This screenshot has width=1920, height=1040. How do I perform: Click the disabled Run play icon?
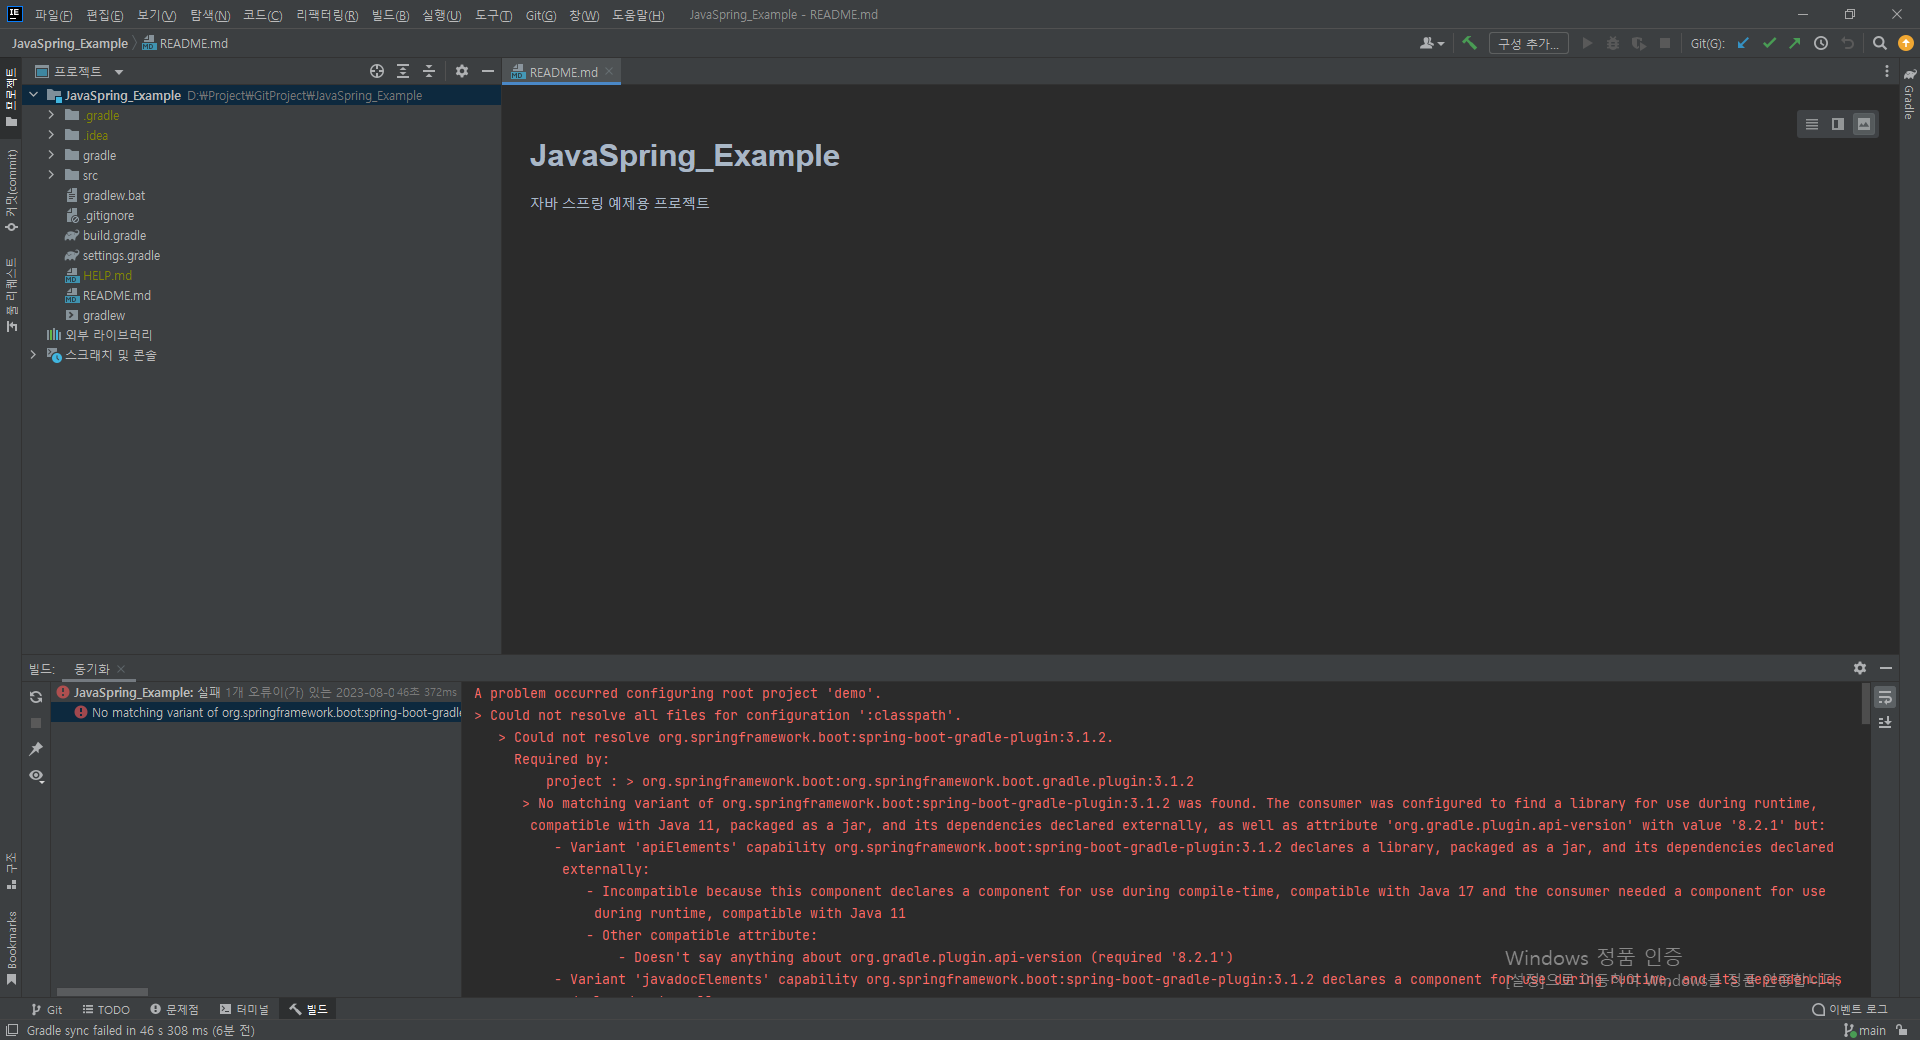[1586, 43]
